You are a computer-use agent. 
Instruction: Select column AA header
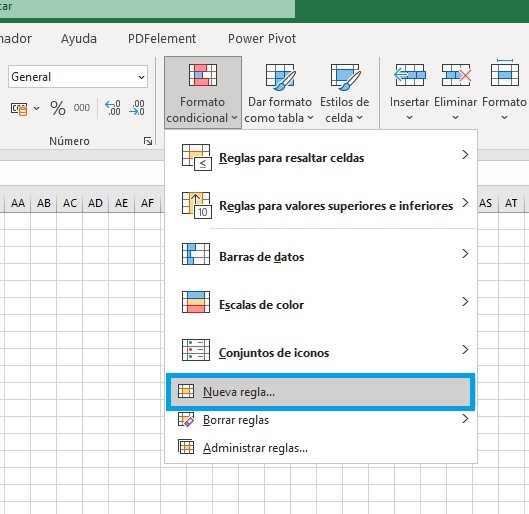point(18,203)
